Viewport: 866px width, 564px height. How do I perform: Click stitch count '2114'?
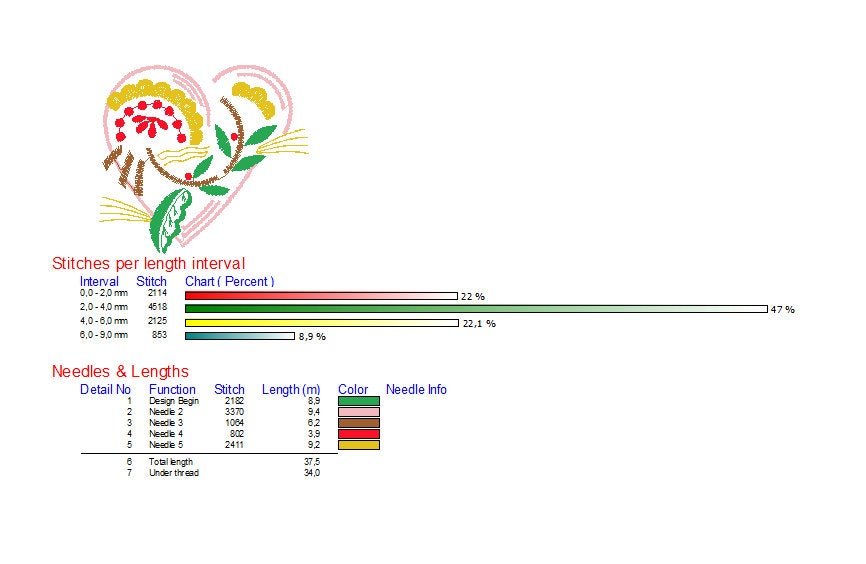157,293
